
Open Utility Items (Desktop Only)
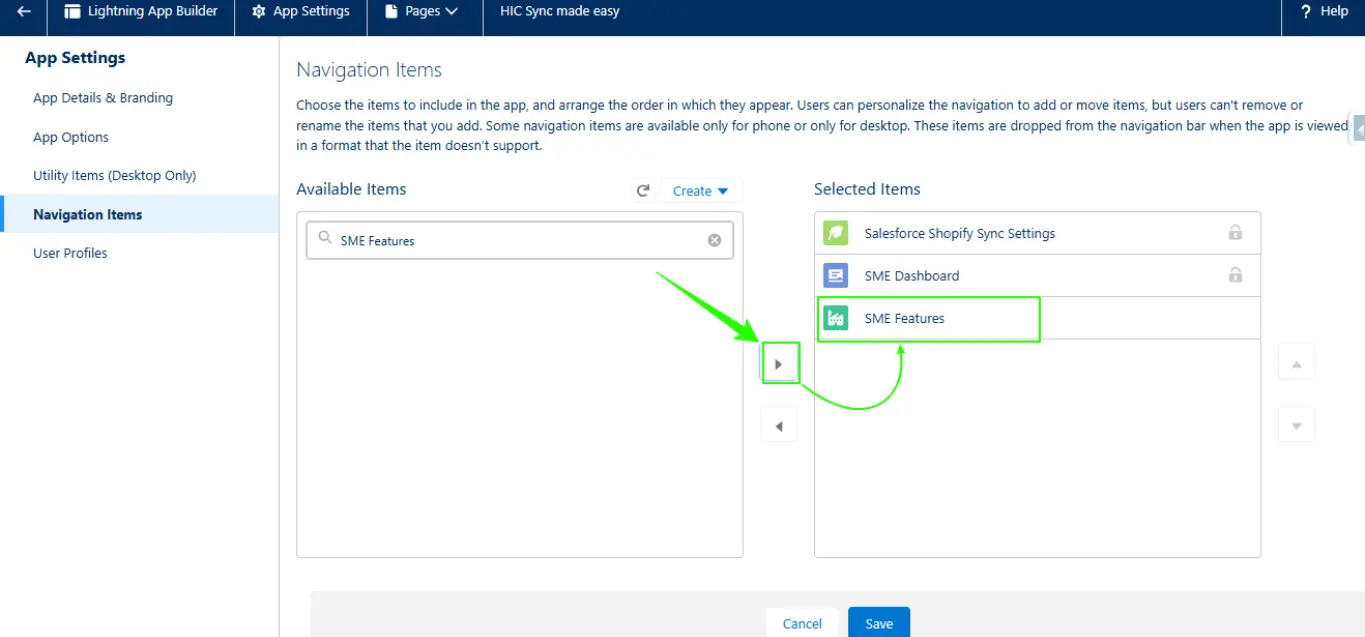(115, 175)
